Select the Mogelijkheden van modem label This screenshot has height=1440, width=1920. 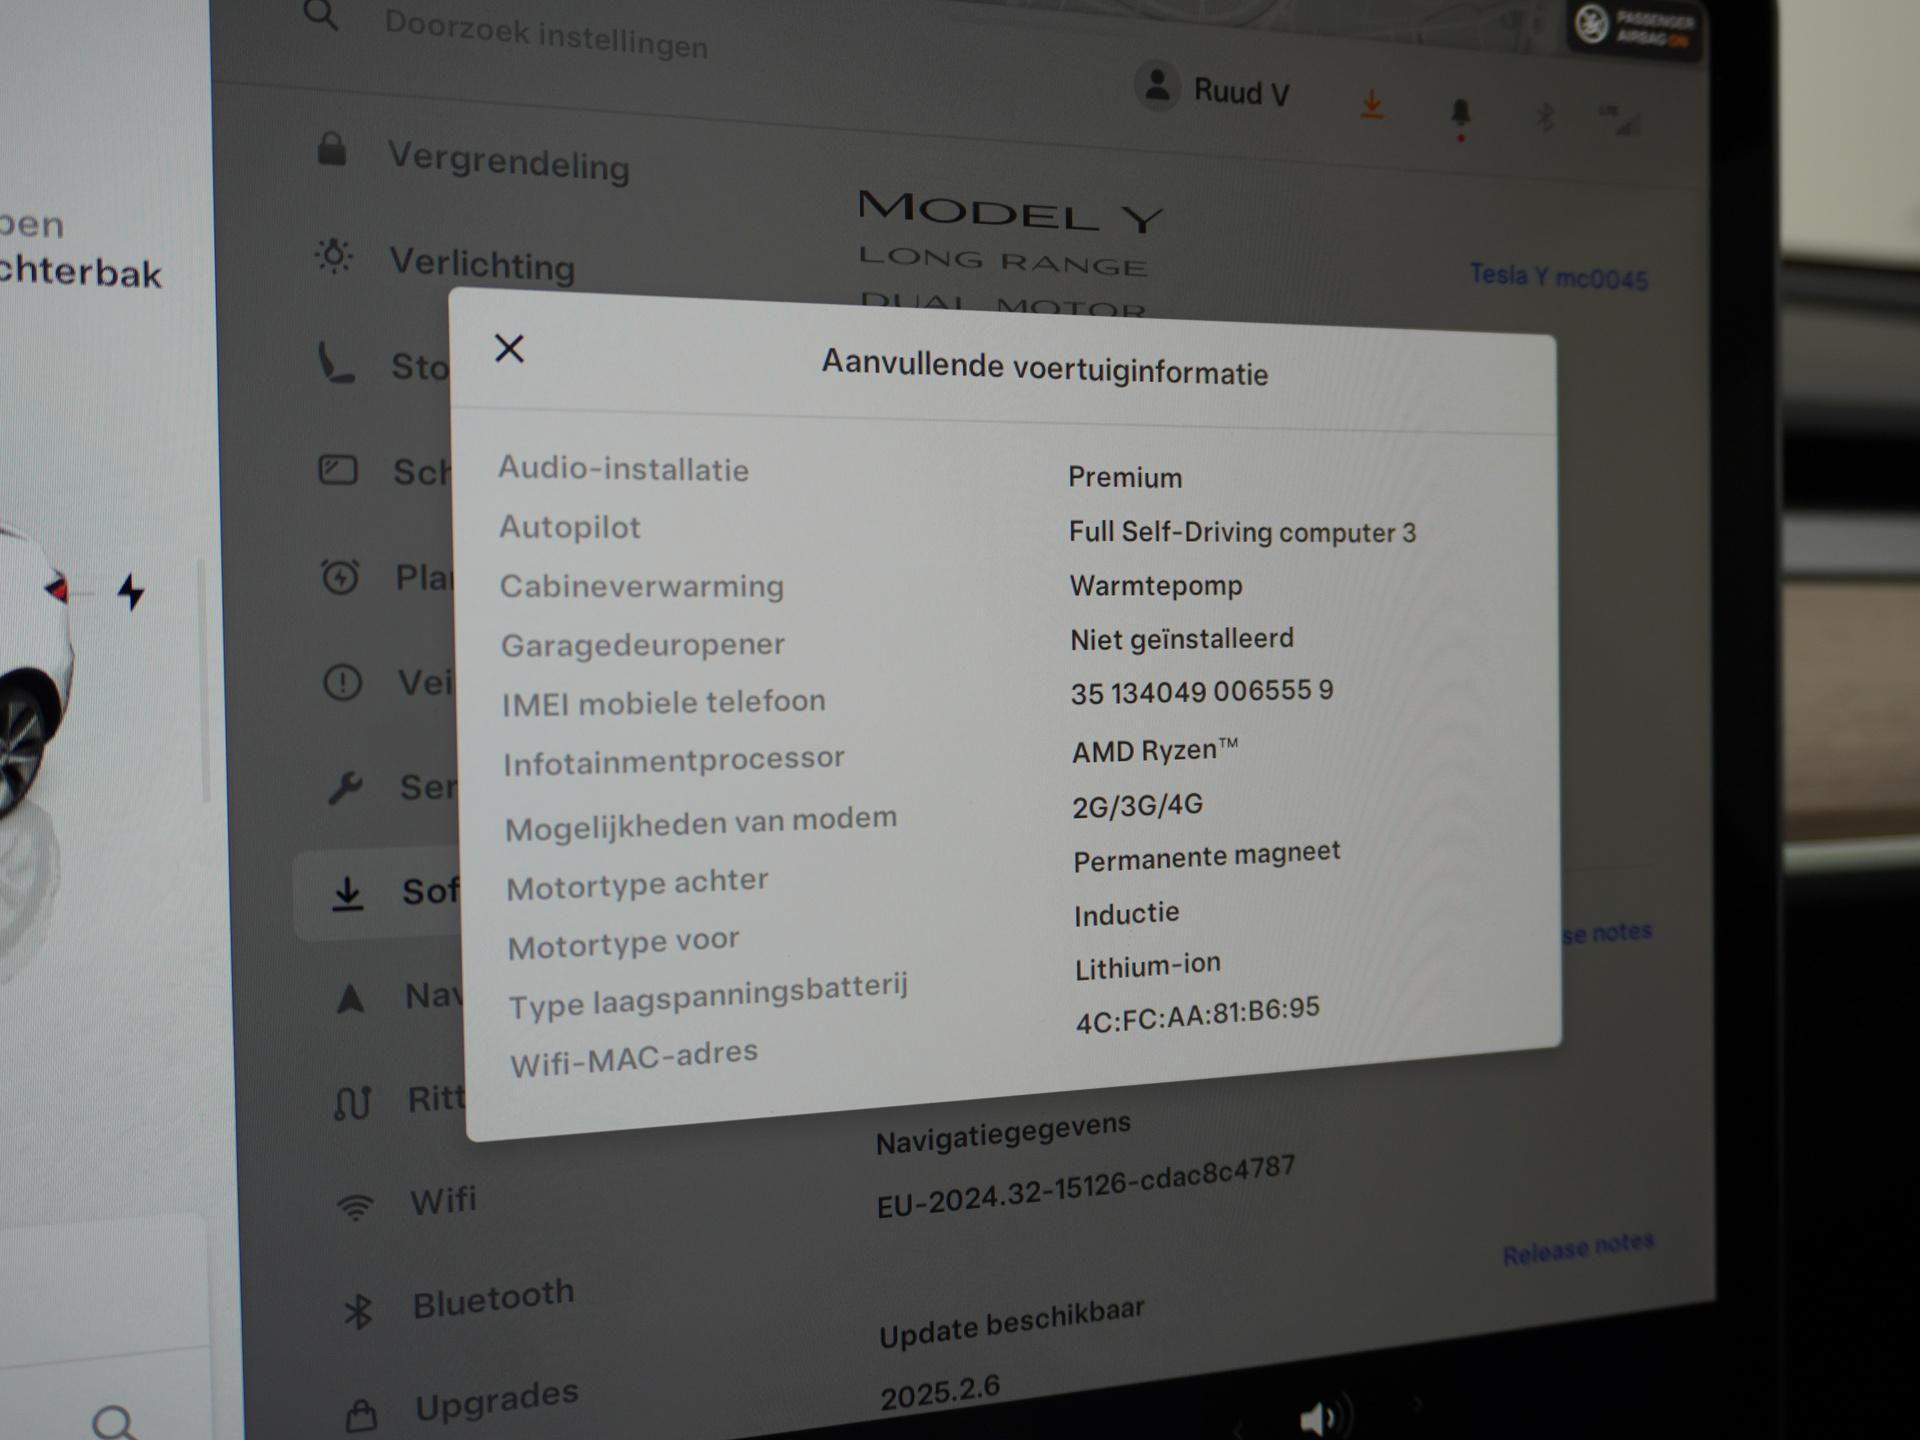[701, 823]
